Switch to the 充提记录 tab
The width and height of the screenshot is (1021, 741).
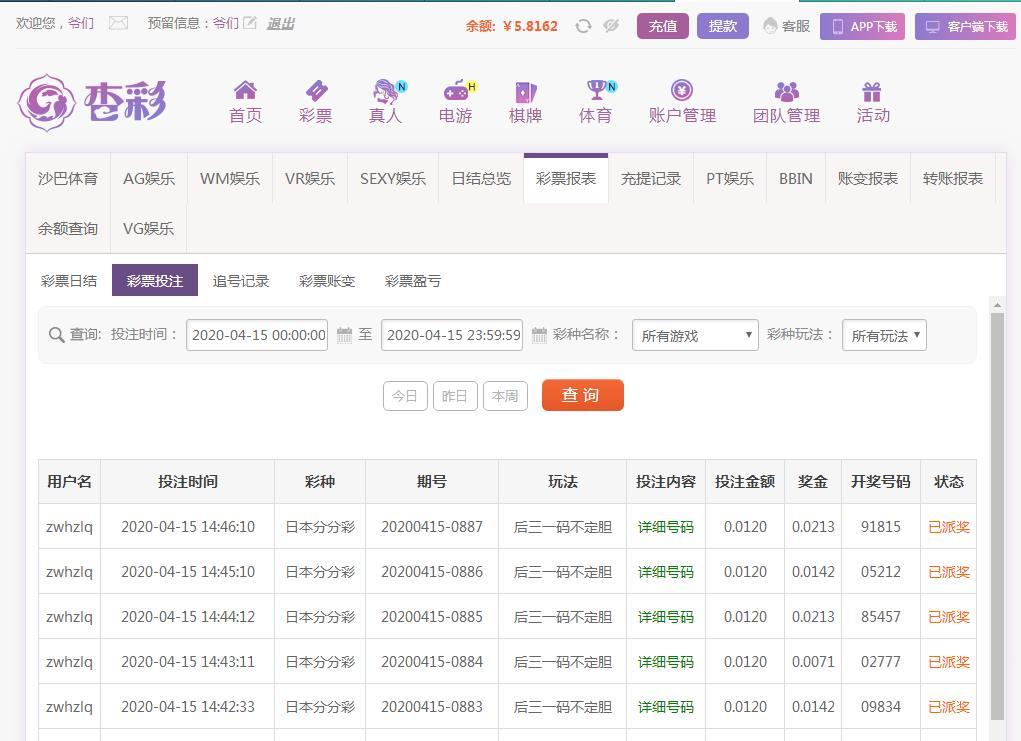(650, 179)
